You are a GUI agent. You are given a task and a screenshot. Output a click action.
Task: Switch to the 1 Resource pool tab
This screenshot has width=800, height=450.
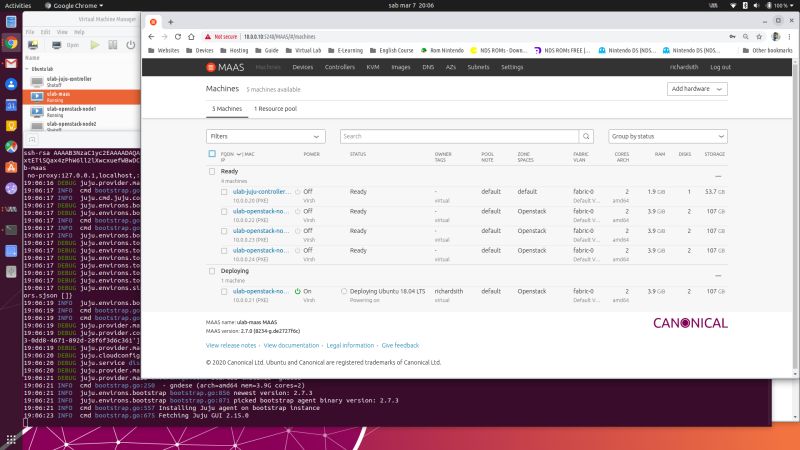275,109
